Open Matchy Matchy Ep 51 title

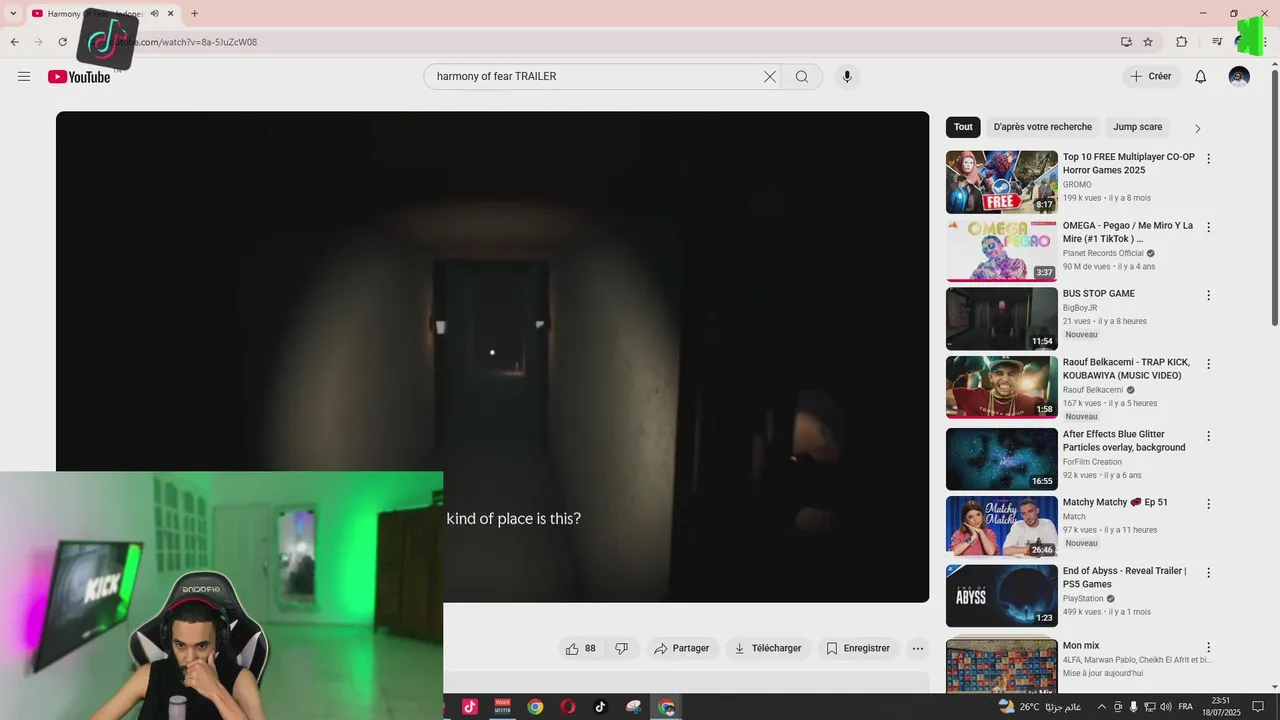pos(1115,502)
